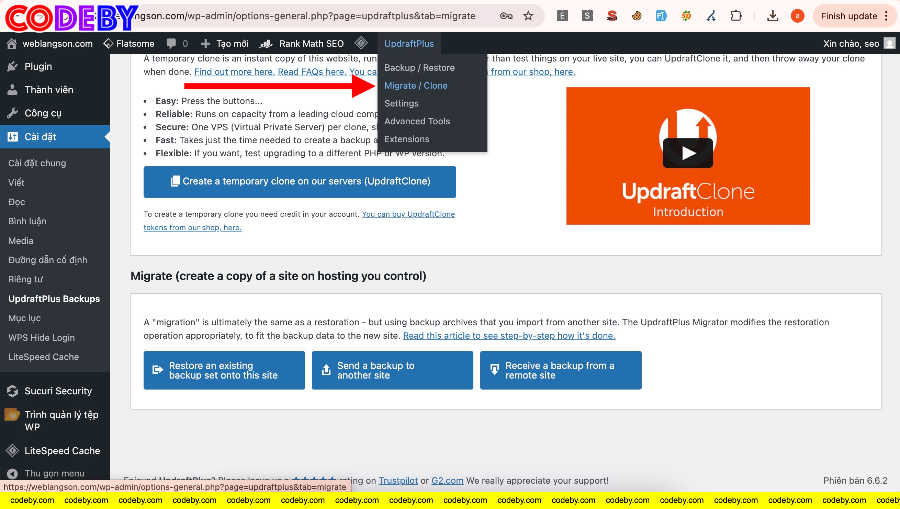Open Media settings page

[21, 240]
